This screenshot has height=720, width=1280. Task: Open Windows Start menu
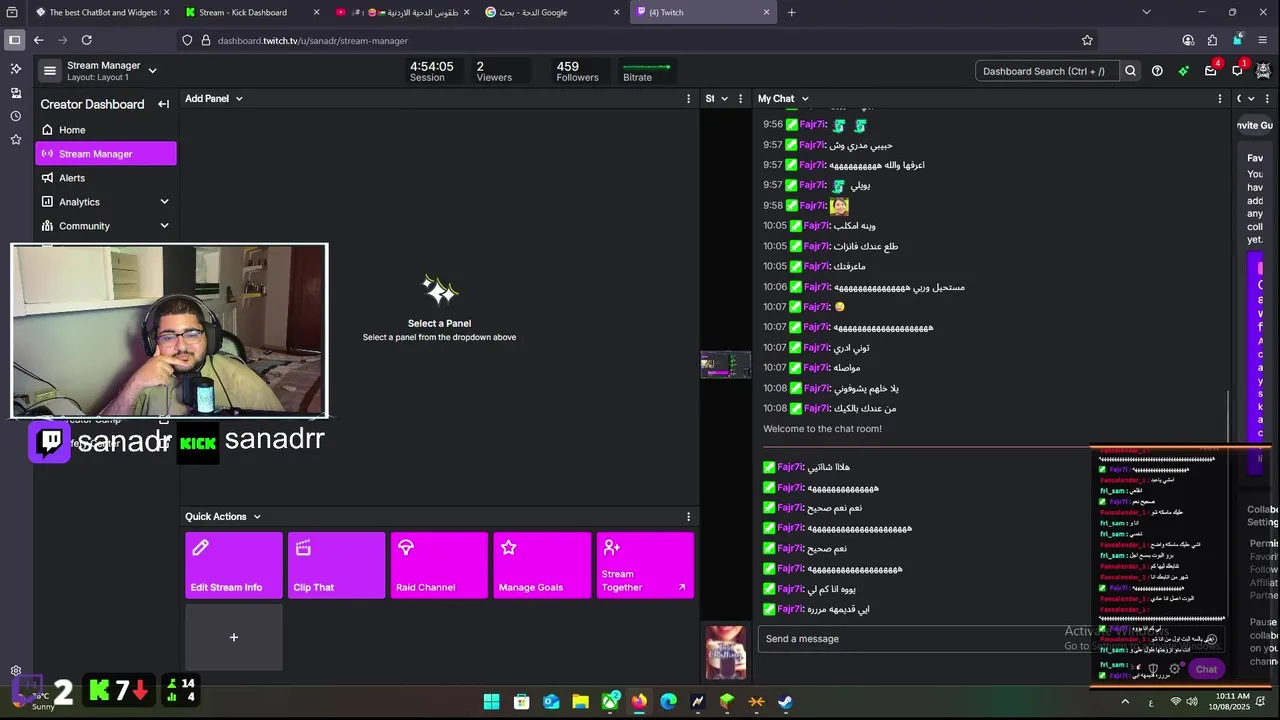pos(491,702)
